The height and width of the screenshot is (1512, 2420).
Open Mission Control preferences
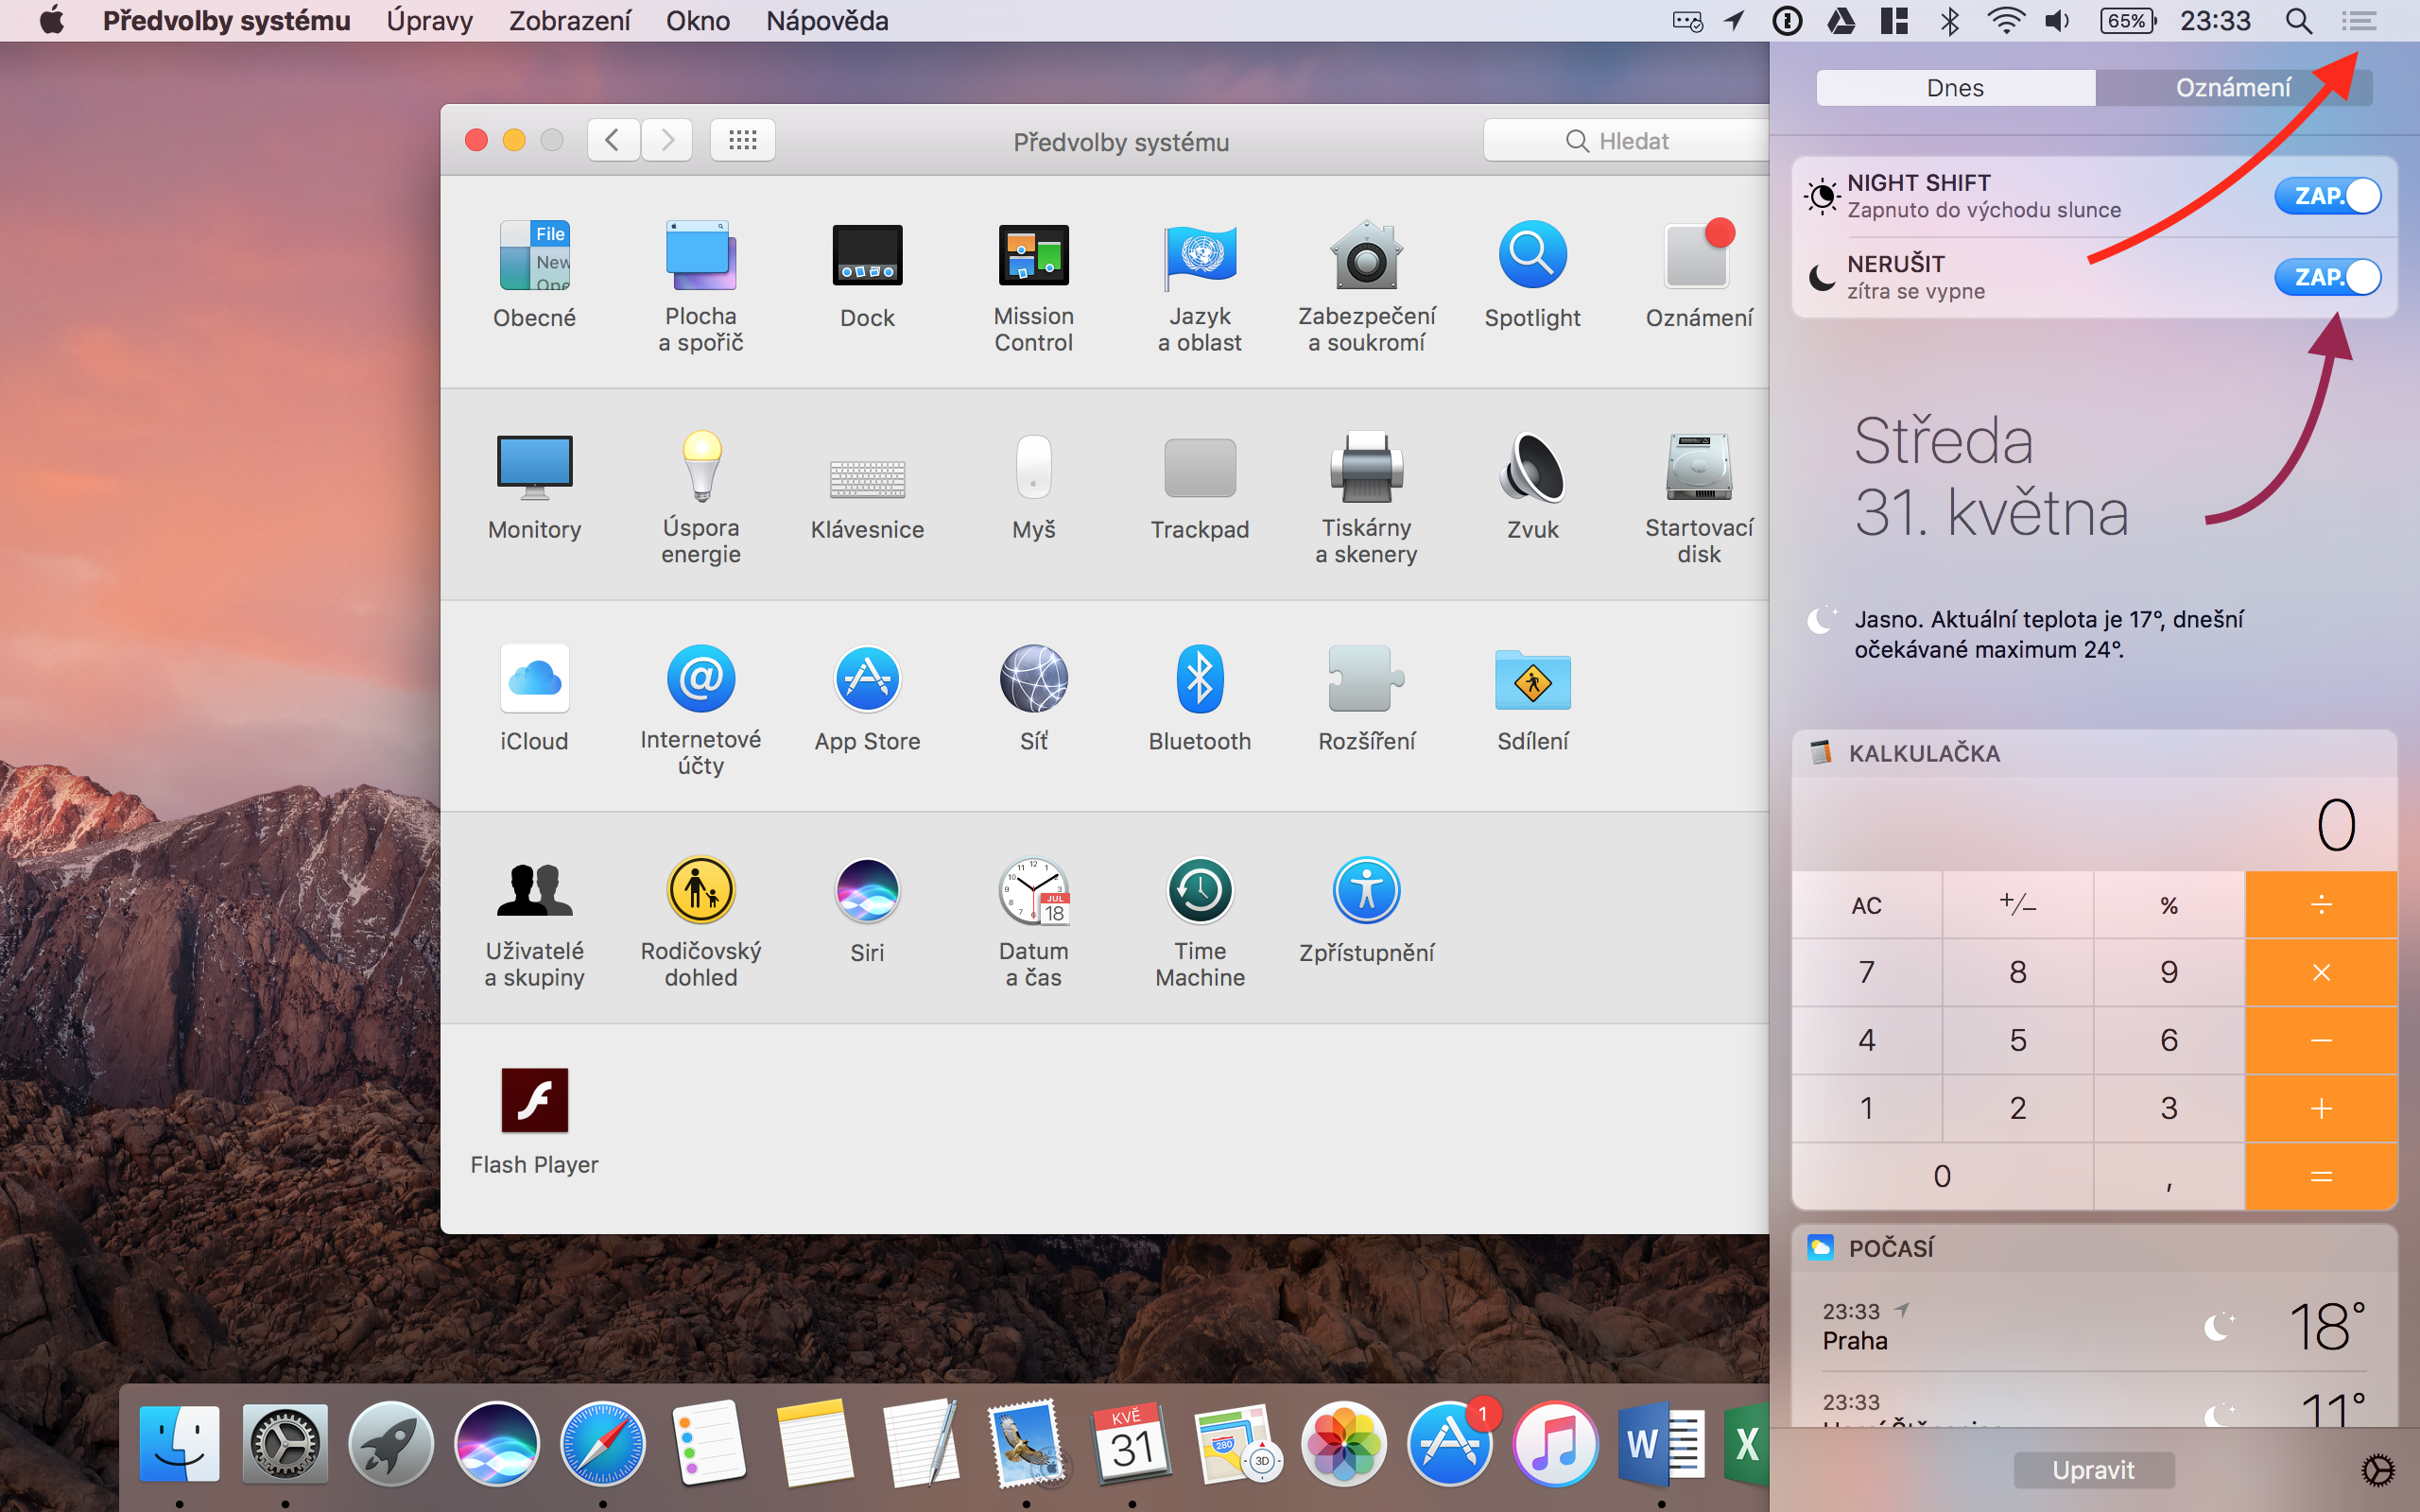coord(1033,256)
